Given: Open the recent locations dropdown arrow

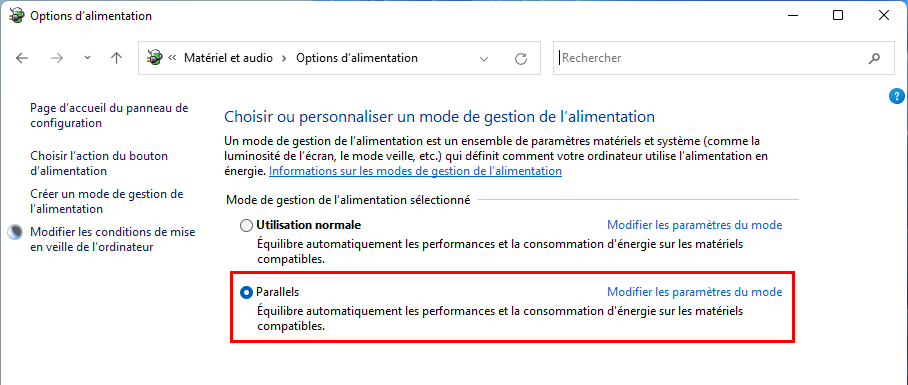Looking at the screenshot, I should pos(87,58).
